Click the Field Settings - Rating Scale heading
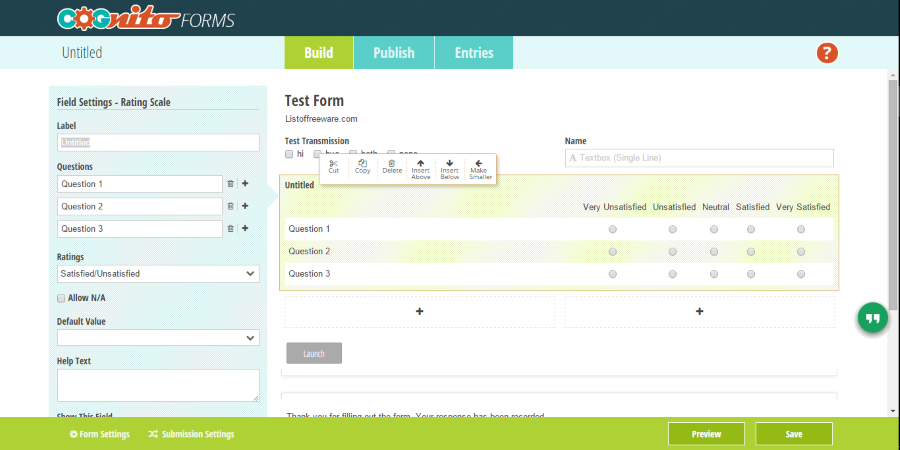 point(114,103)
